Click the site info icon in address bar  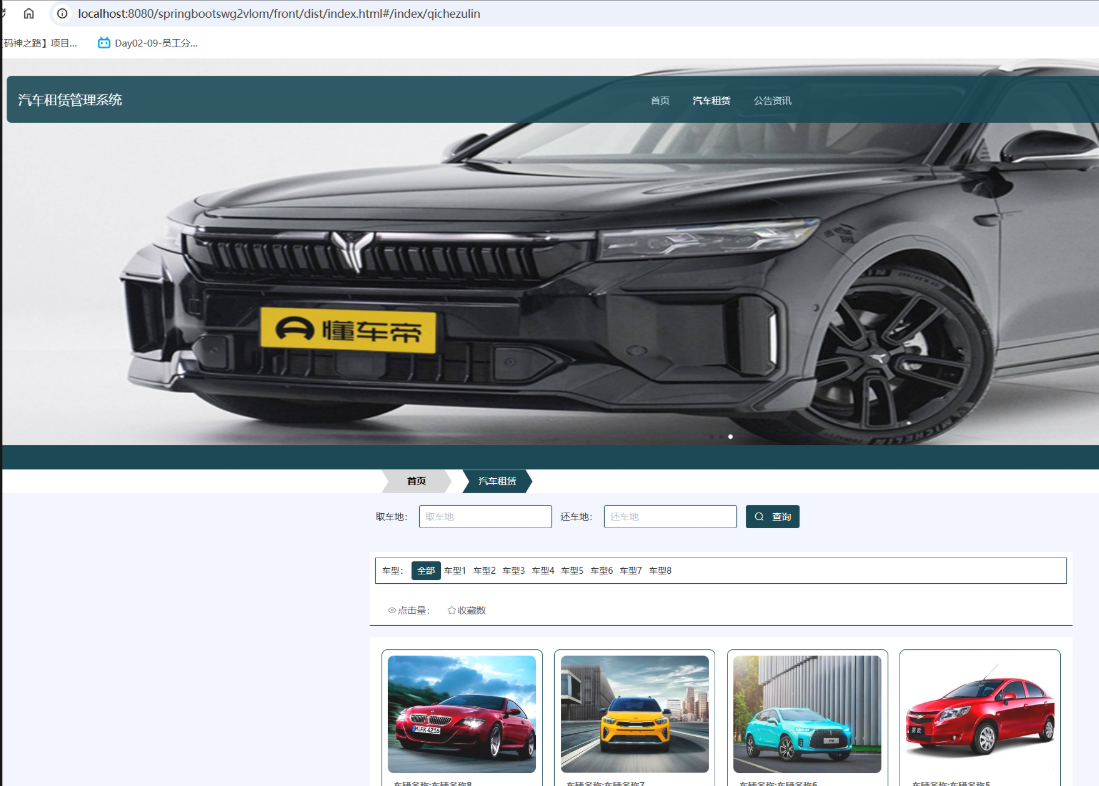pyautogui.click(x=62, y=14)
